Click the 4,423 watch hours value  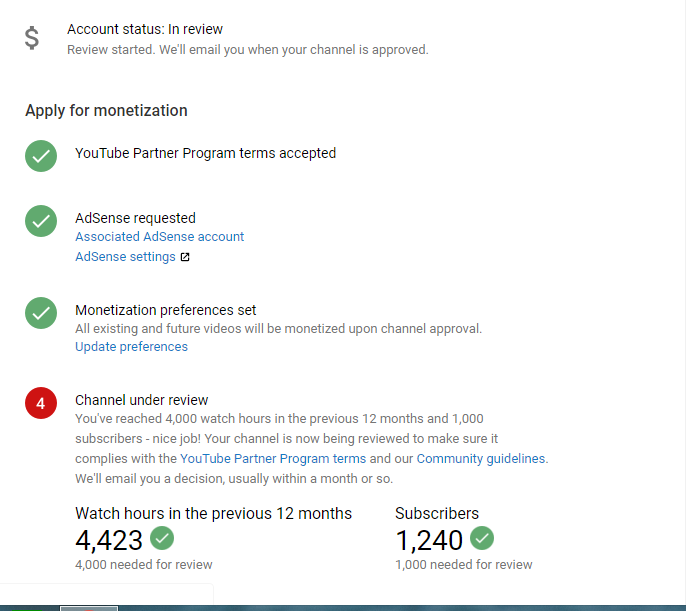point(109,540)
